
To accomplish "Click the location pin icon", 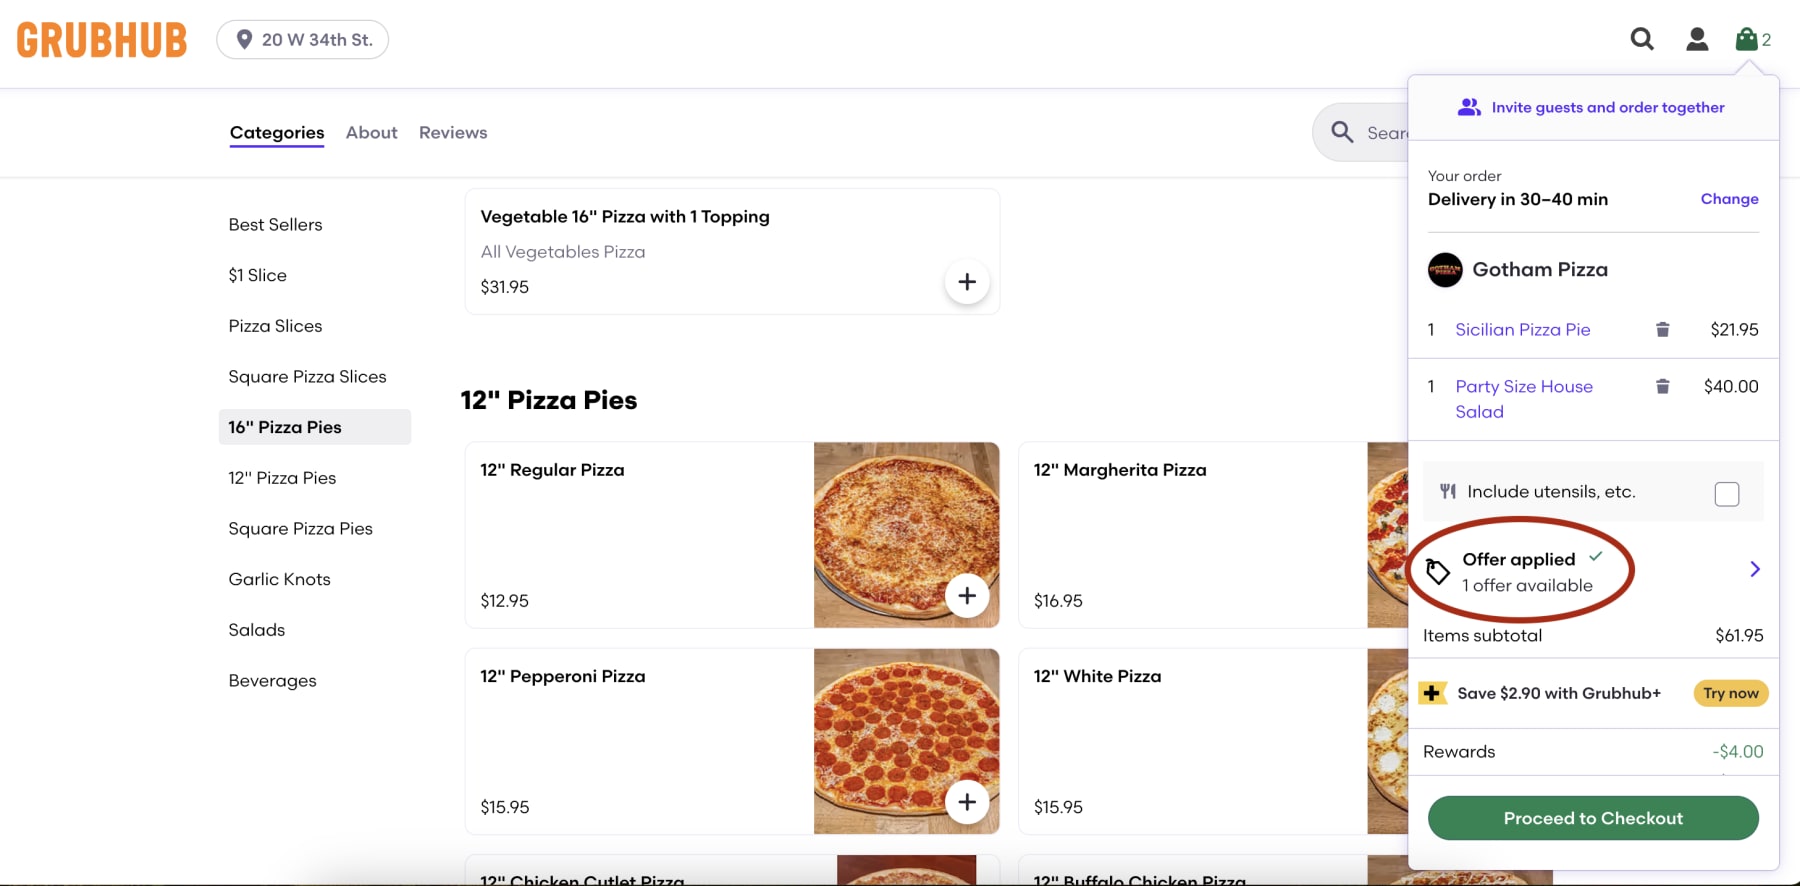I will coord(243,39).
